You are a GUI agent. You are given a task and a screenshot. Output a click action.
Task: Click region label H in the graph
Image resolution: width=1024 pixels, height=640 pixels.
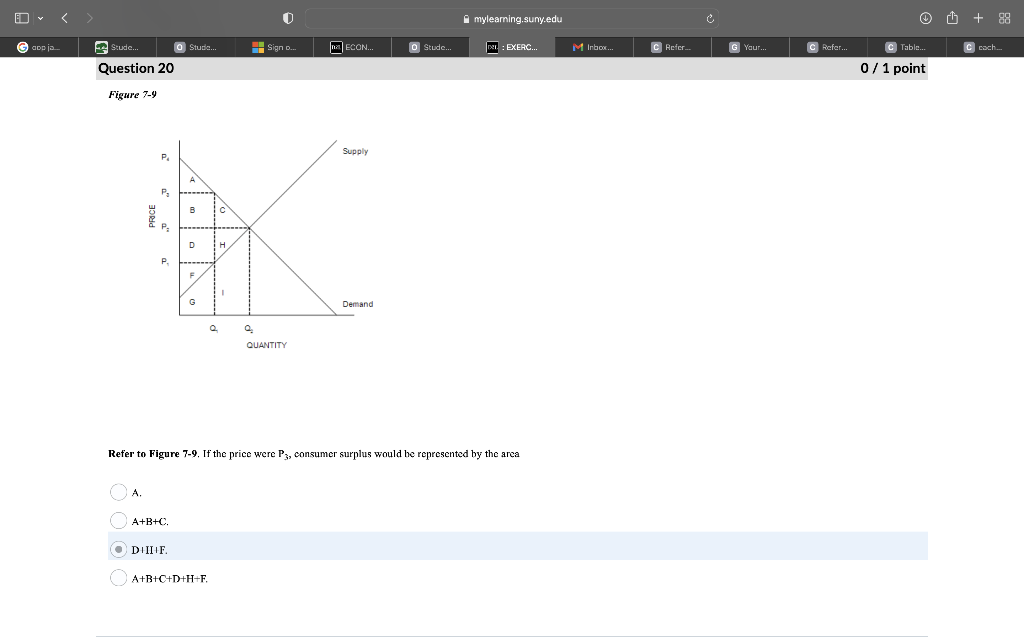(222, 245)
